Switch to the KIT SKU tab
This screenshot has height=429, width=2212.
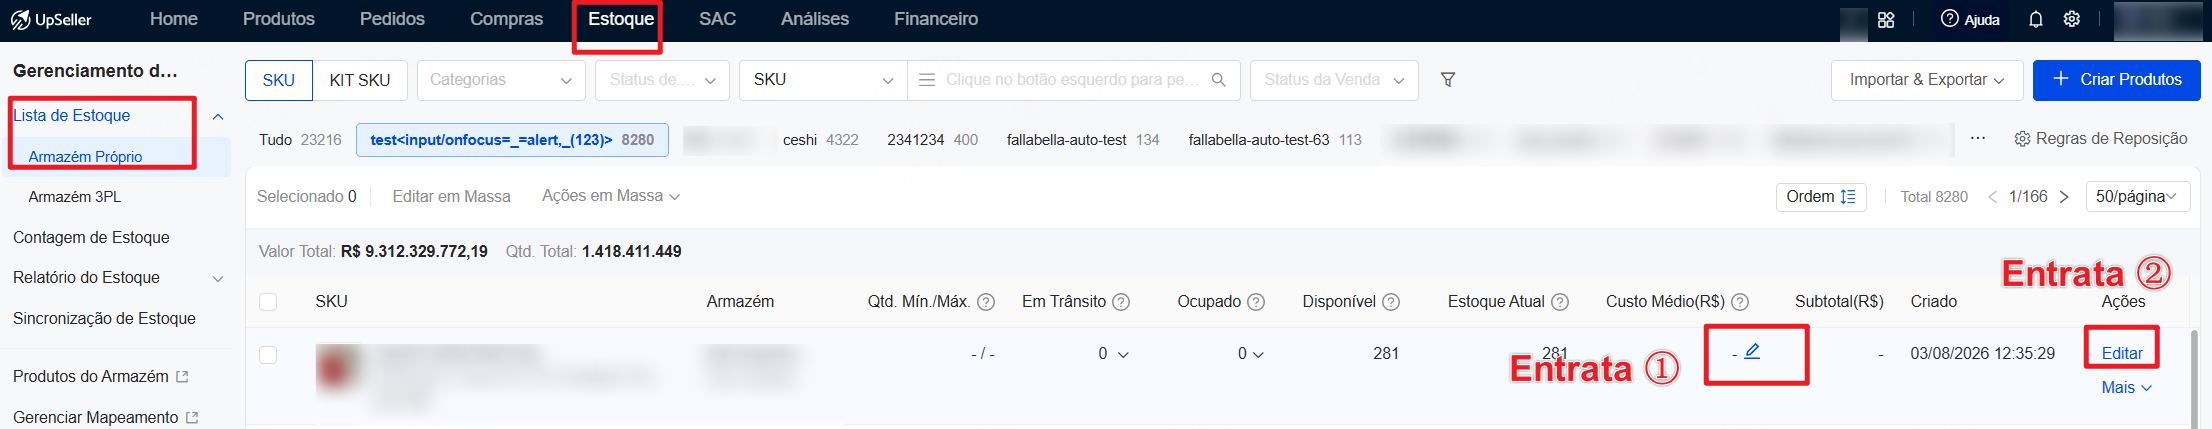pyautogui.click(x=360, y=80)
